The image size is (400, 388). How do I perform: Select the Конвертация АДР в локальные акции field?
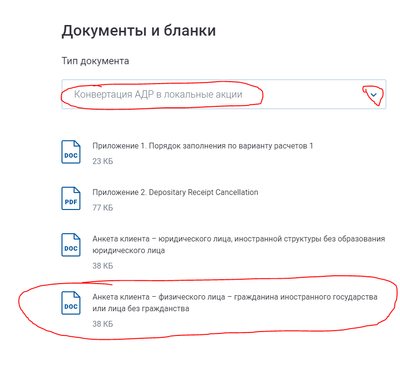tap(224, 94)
